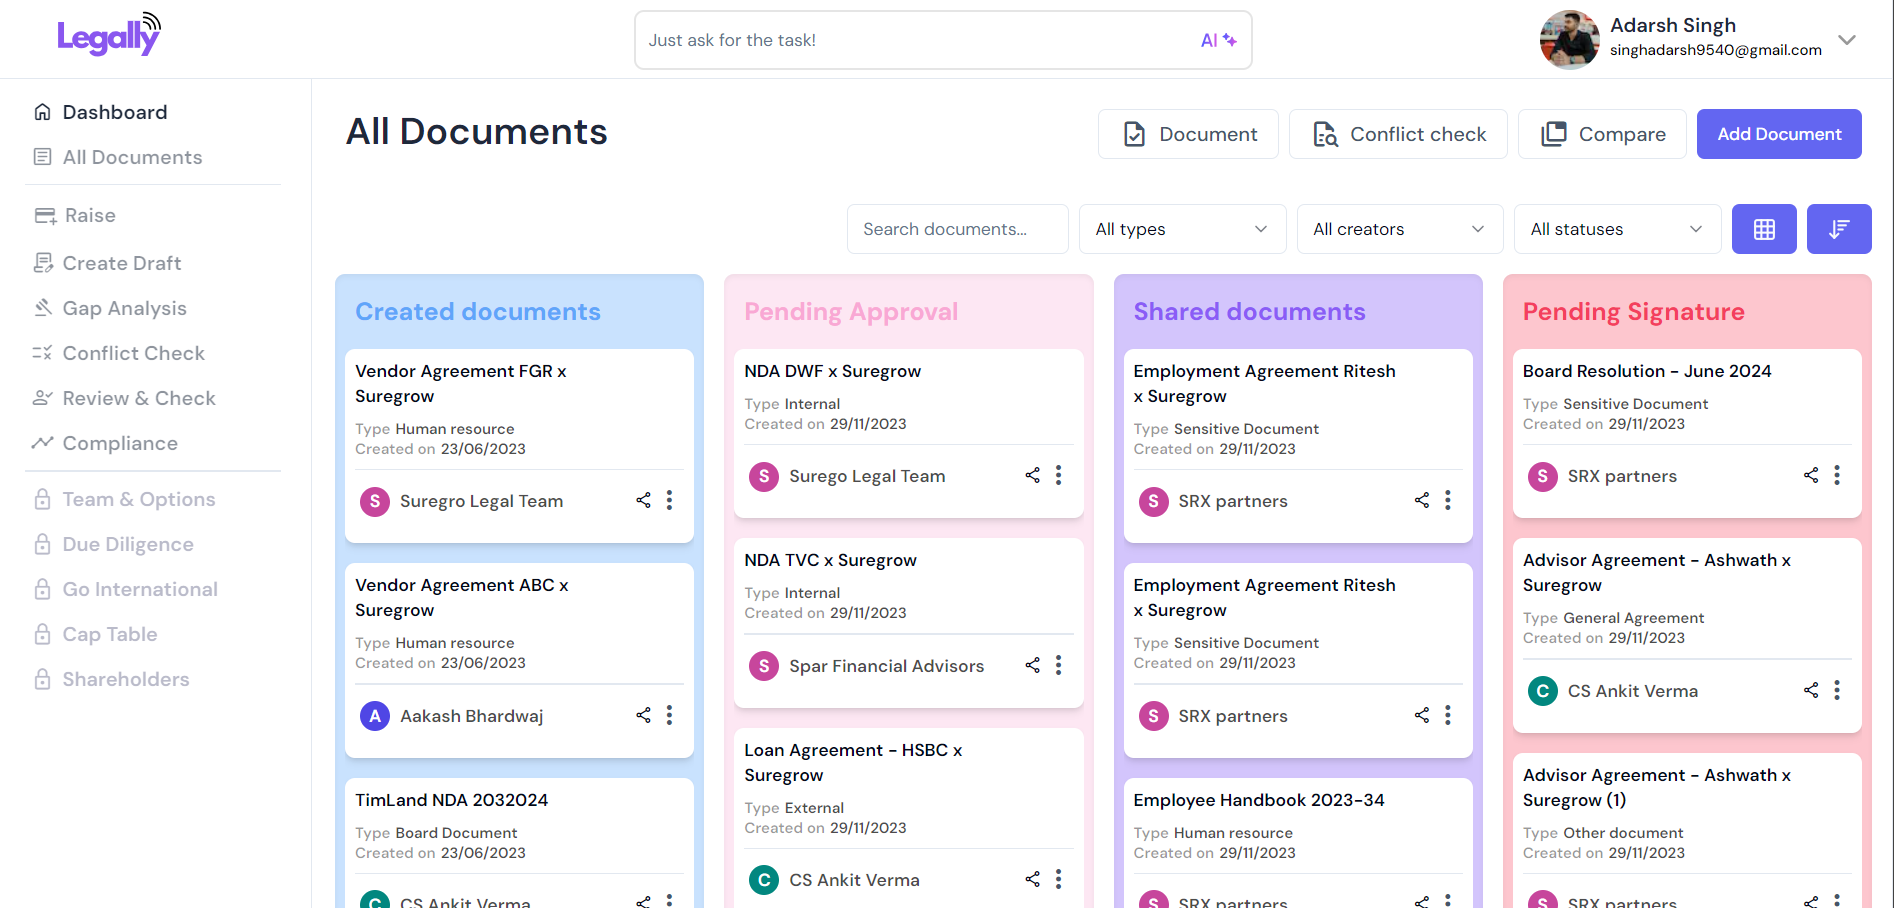Open Gap Analysis from sidebar
The image size is (1894, 908).
pos(124,308)
